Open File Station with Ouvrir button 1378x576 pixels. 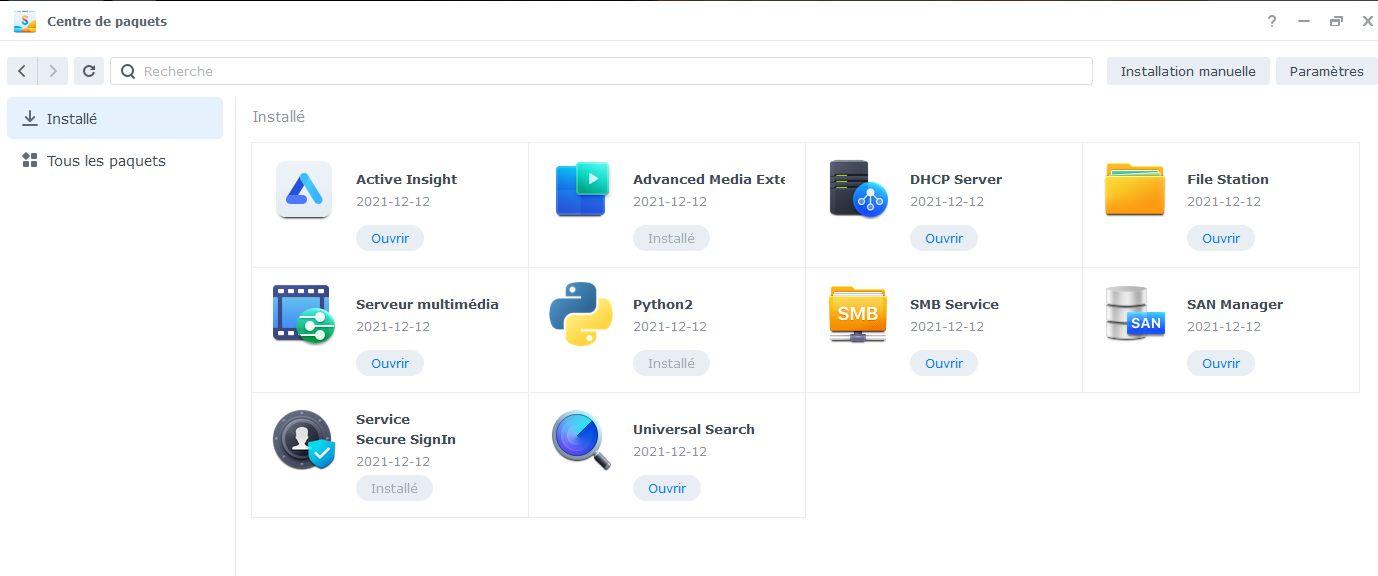(1221, 238)
